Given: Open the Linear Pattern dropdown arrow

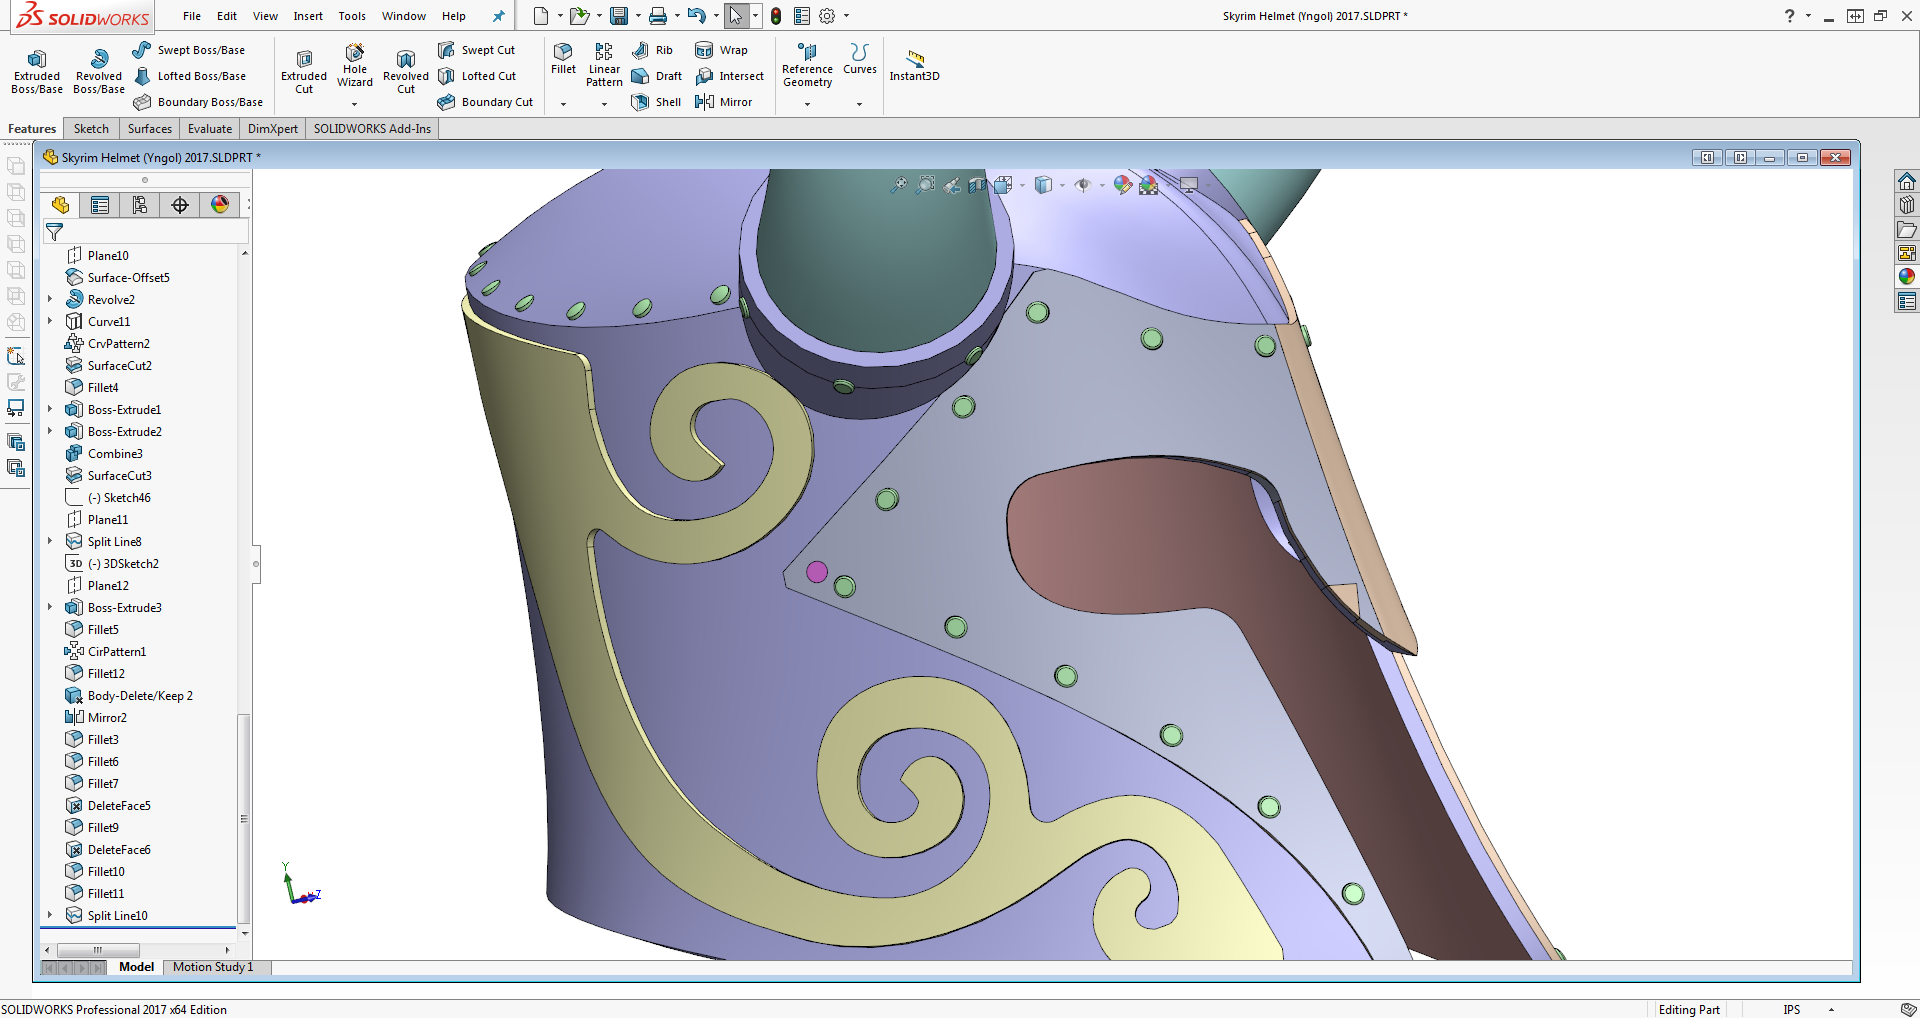Looking at the screenshot, I should [x=604, y=104].
